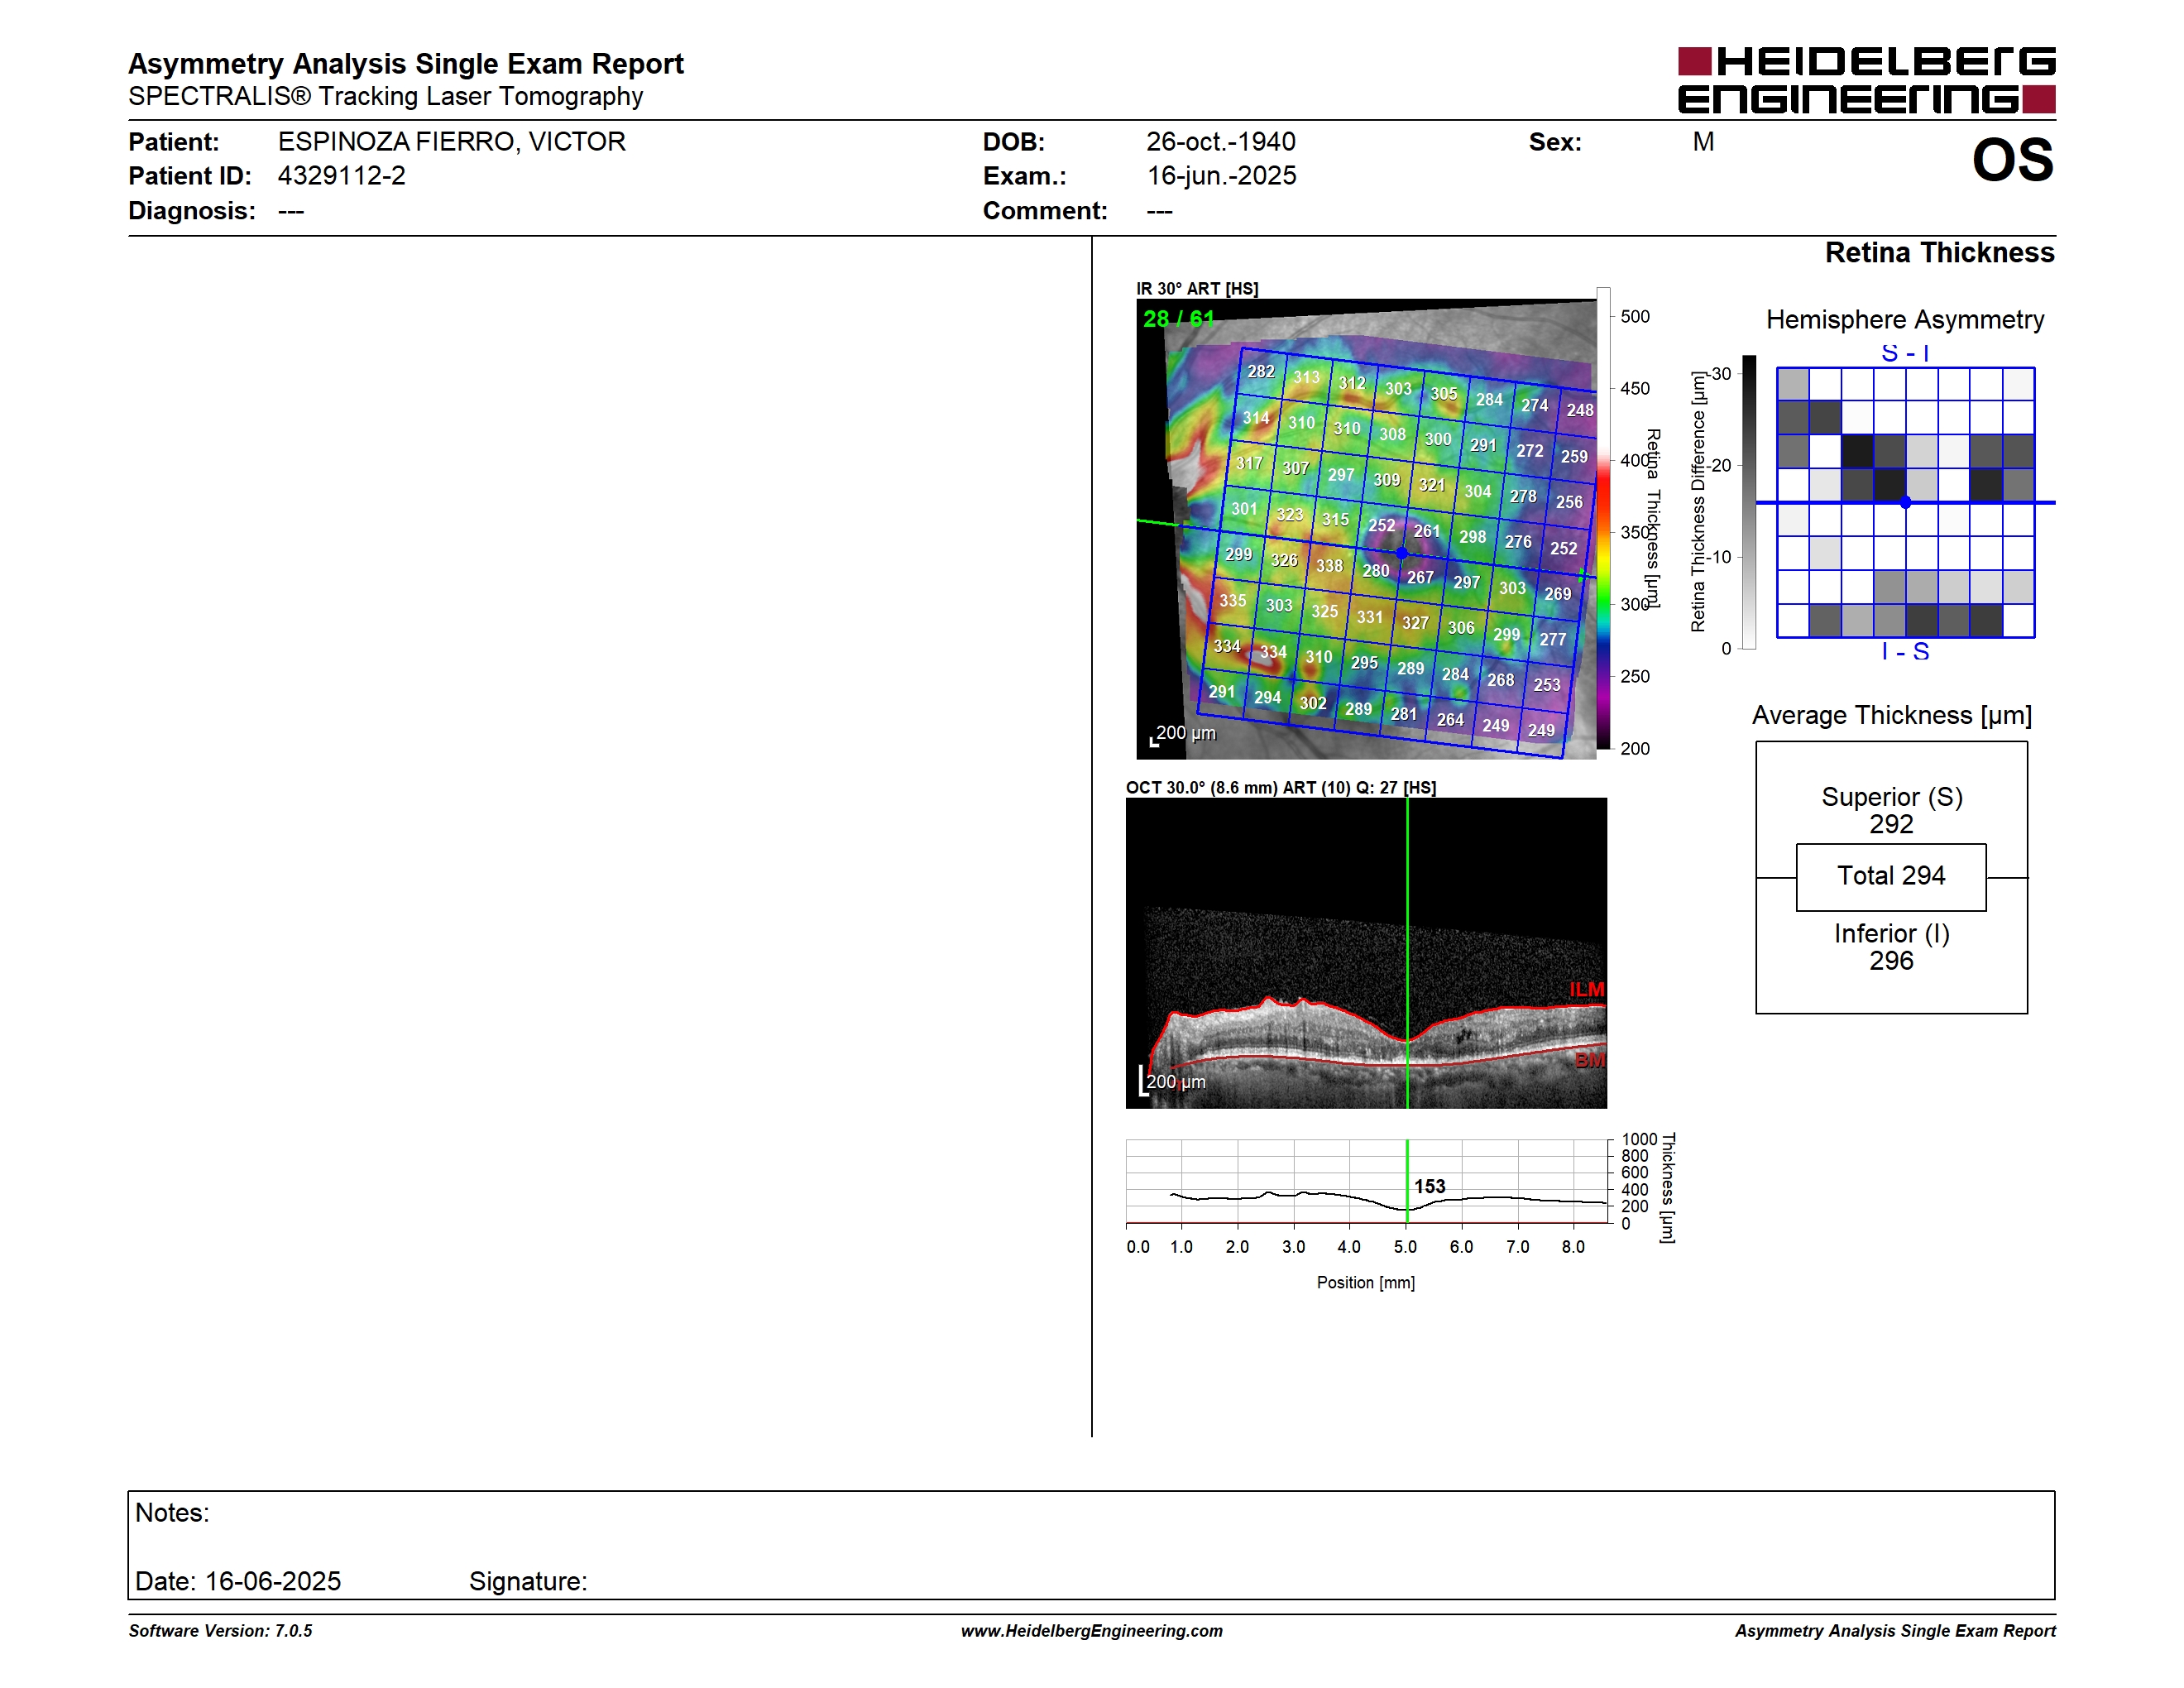Click the 'Average Thickness [µm]' heading
This screenshot has width=2184, height=1688.
(x=1892, y=716)
